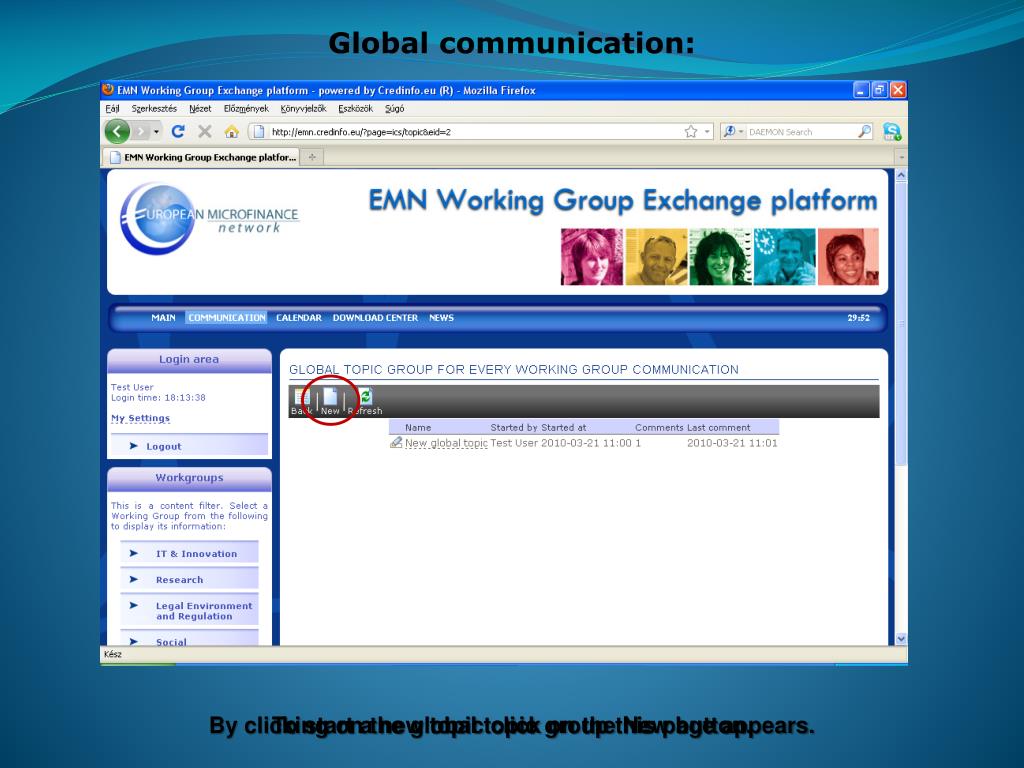Click the European Microfinance Network logo
Viewport: 1024px width, 768px height.
click(209, 219)
